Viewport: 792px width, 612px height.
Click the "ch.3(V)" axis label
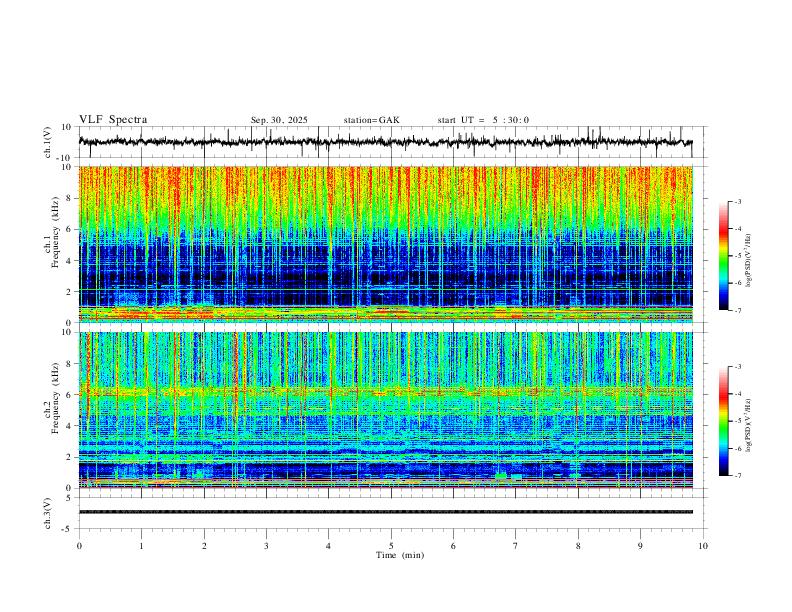(x=48, y=514)
